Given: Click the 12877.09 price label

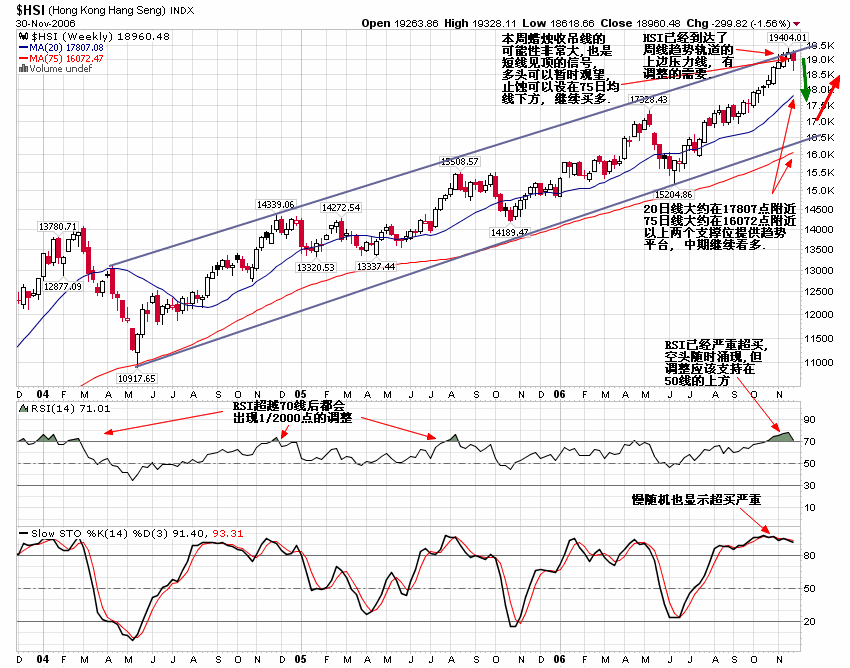Looking at the screenshot, I should 63,286.
